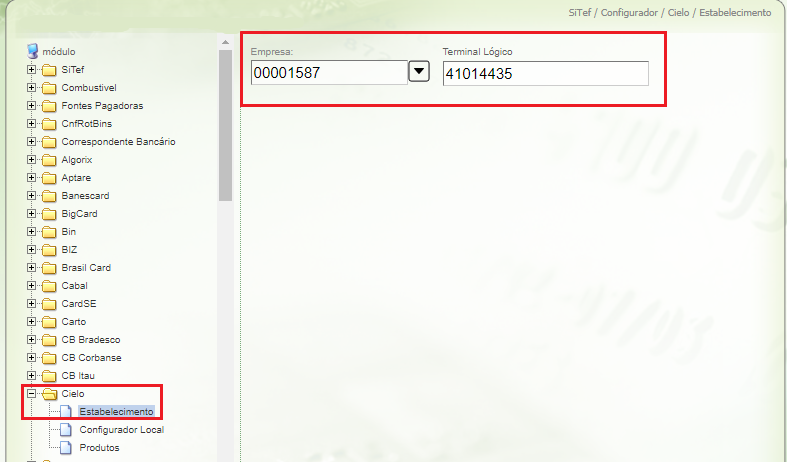Click the Correspondente Bancário folder icon

coord(49,142)
